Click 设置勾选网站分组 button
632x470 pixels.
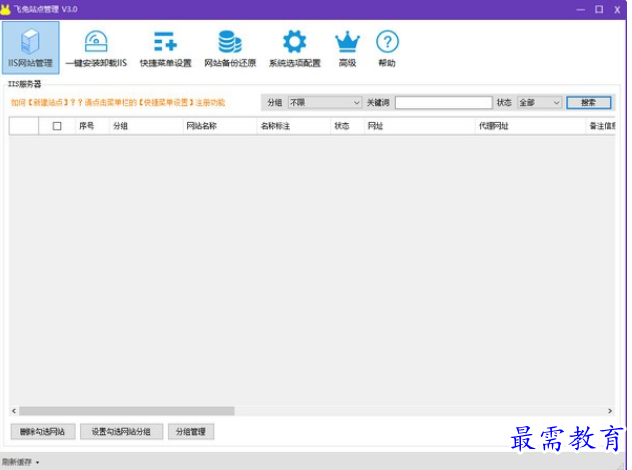(121, 432)
